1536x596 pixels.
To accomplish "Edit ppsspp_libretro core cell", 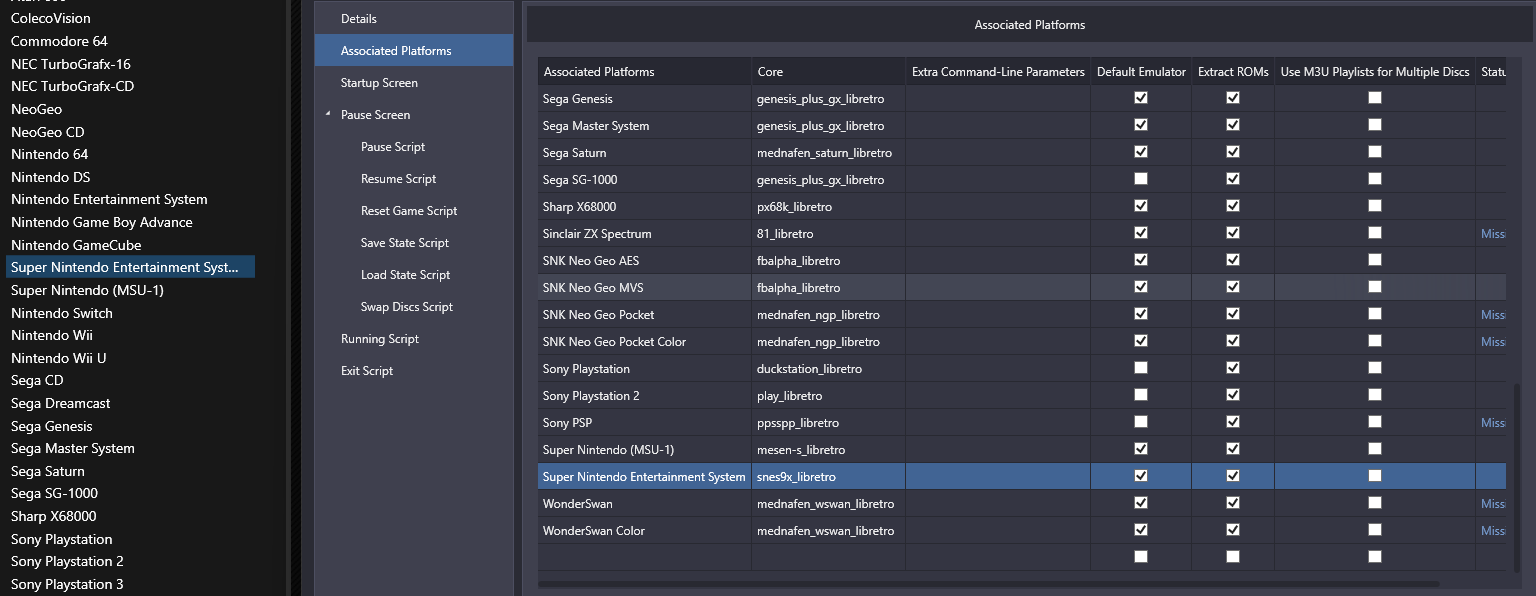I will (828, 422).
